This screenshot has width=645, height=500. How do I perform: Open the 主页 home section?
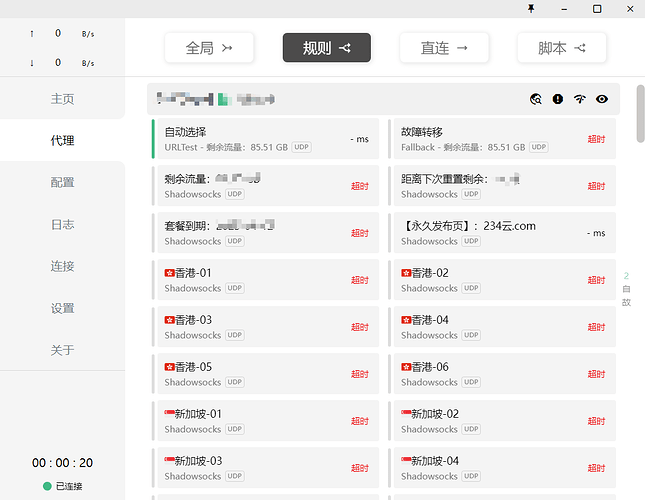pyautogui.click(x=63, y=99)
